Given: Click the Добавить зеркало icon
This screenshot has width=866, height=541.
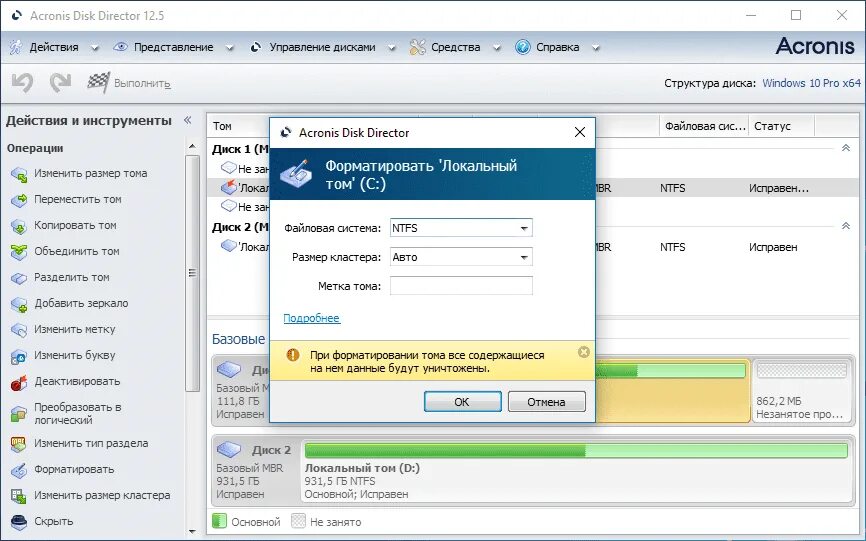Looking at the screenshot, I should click(x=19, y=304).
